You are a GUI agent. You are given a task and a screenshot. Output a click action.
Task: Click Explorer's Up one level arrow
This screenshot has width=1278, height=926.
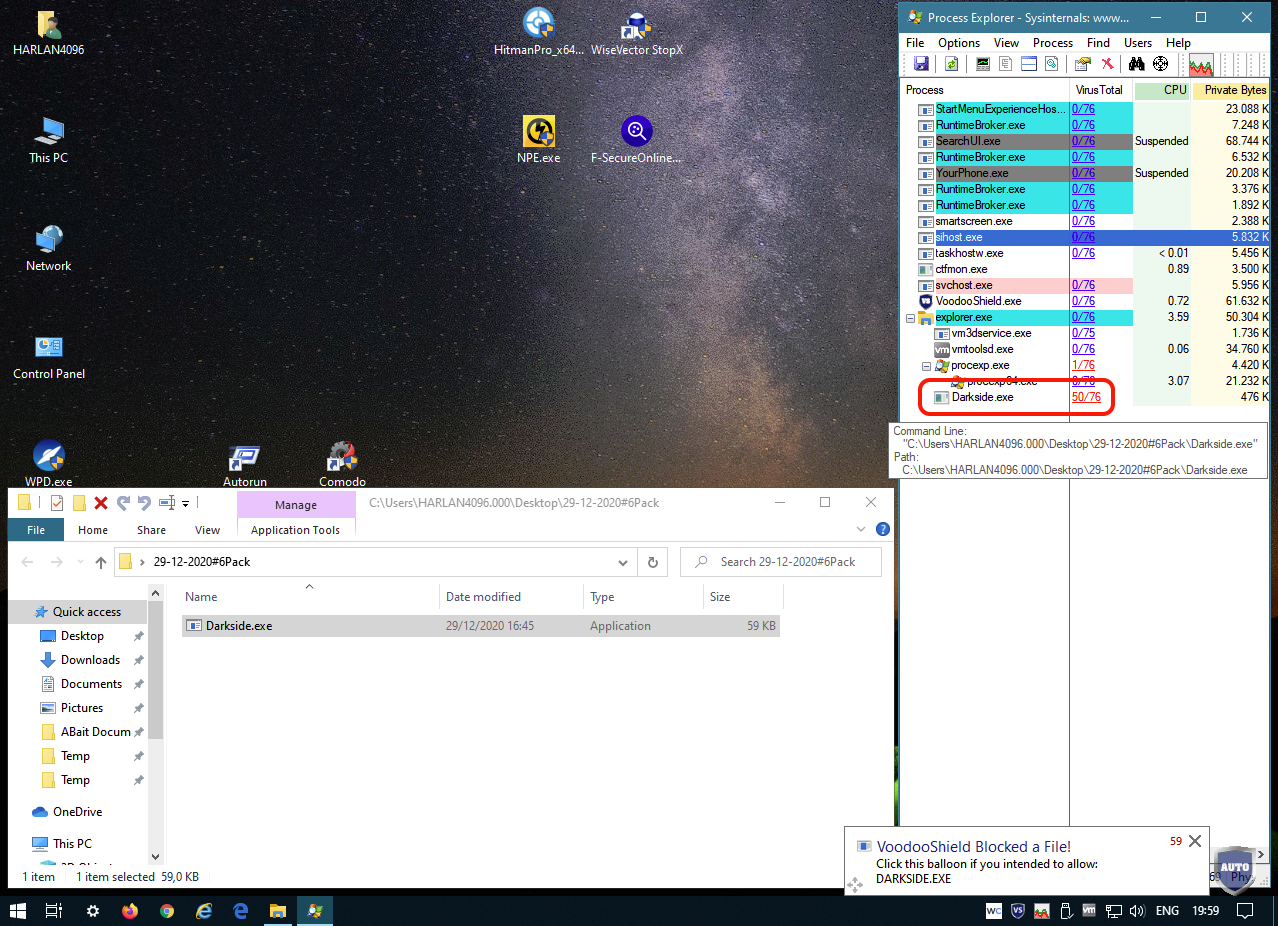click(101, 562)
